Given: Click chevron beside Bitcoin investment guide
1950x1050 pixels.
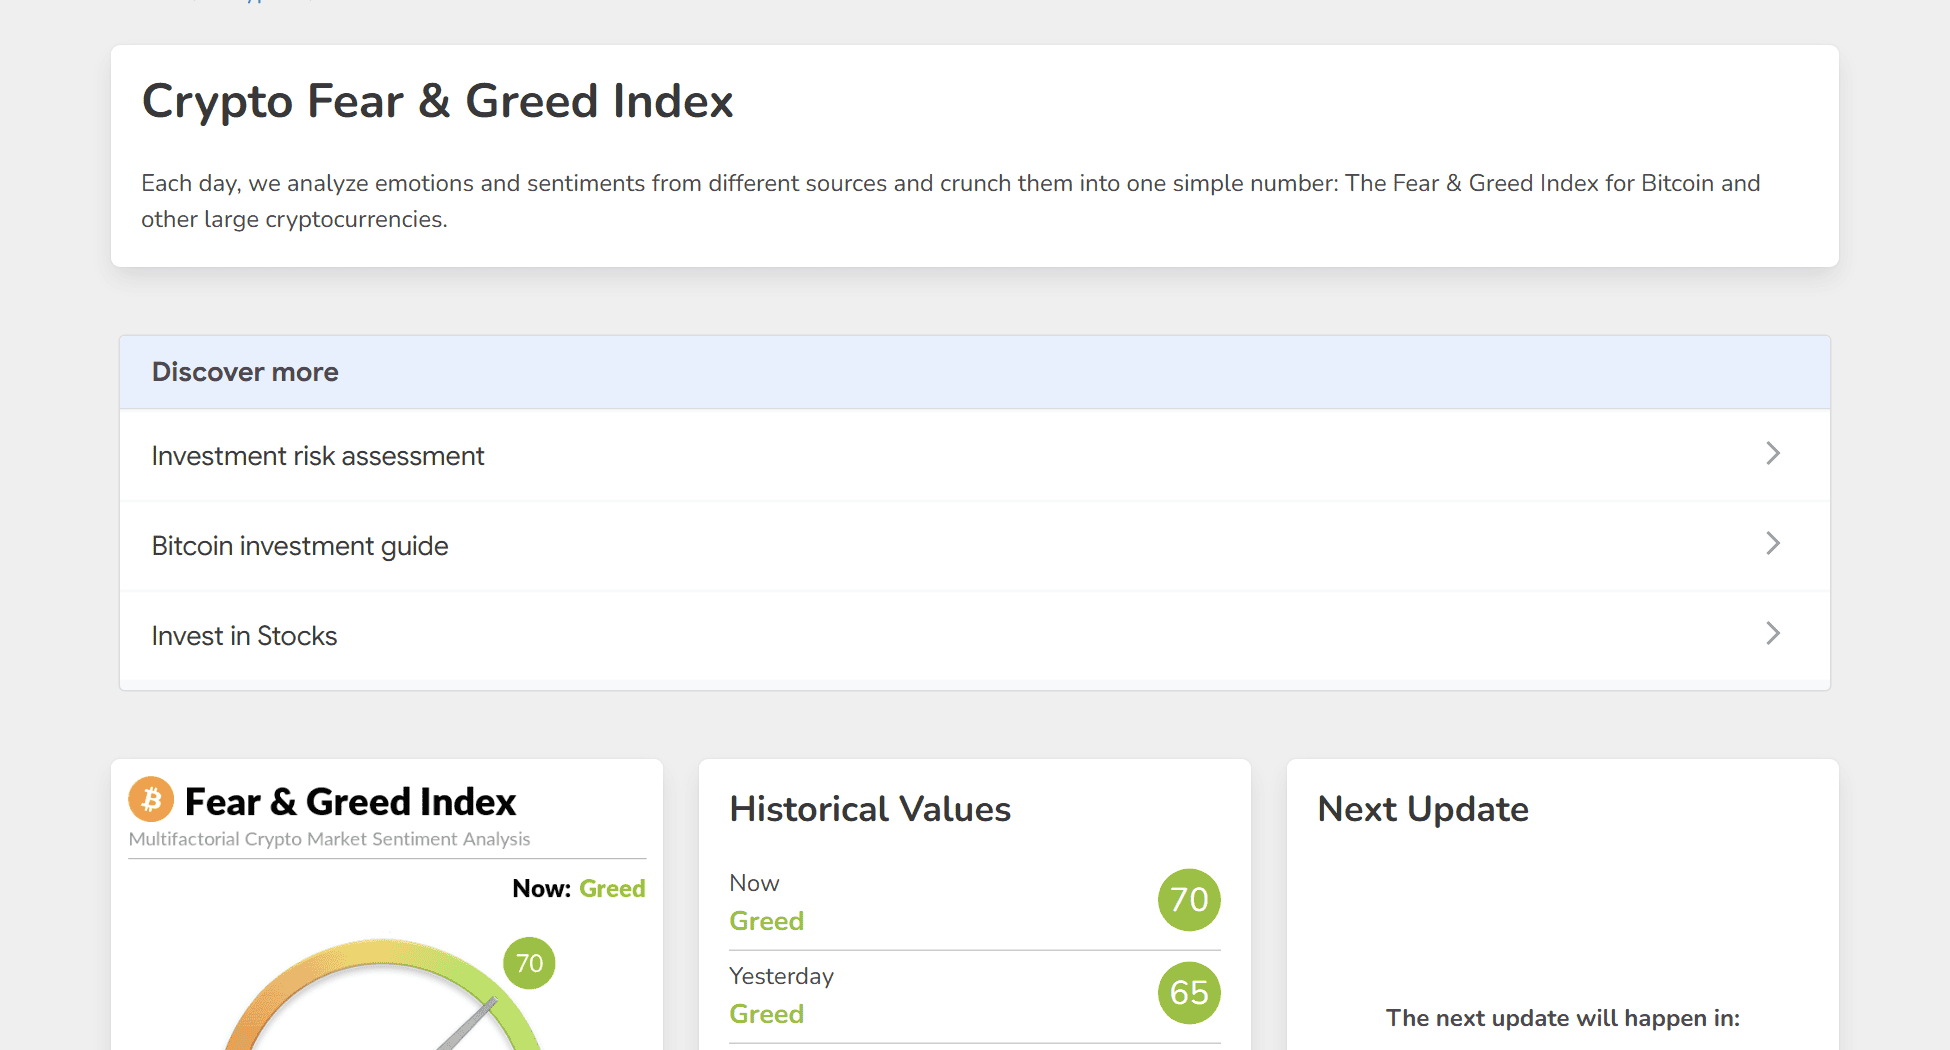Looking at the screenshot, I should (x=1773, y=543).
